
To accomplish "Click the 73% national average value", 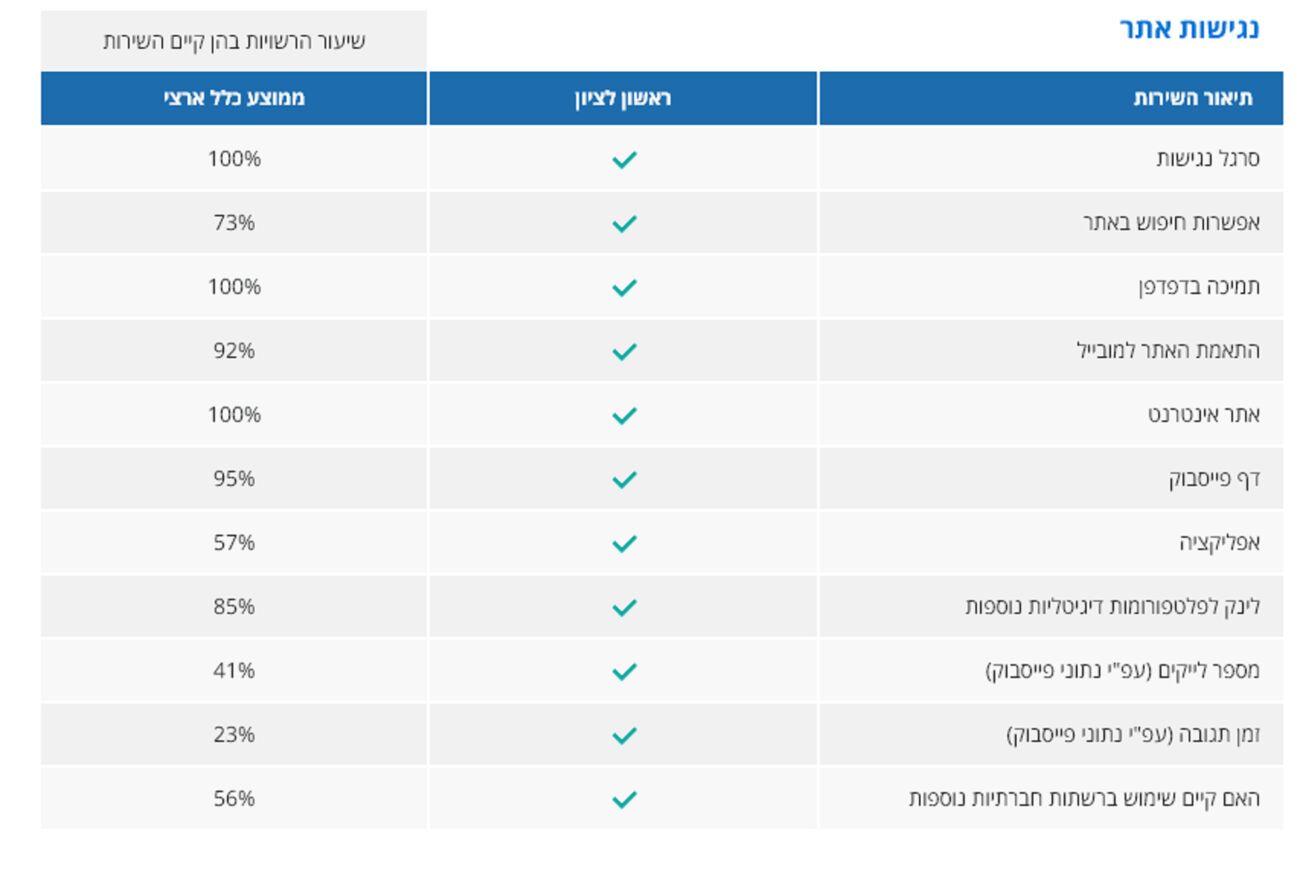I will pyautogui.click(x=234, y=222).
